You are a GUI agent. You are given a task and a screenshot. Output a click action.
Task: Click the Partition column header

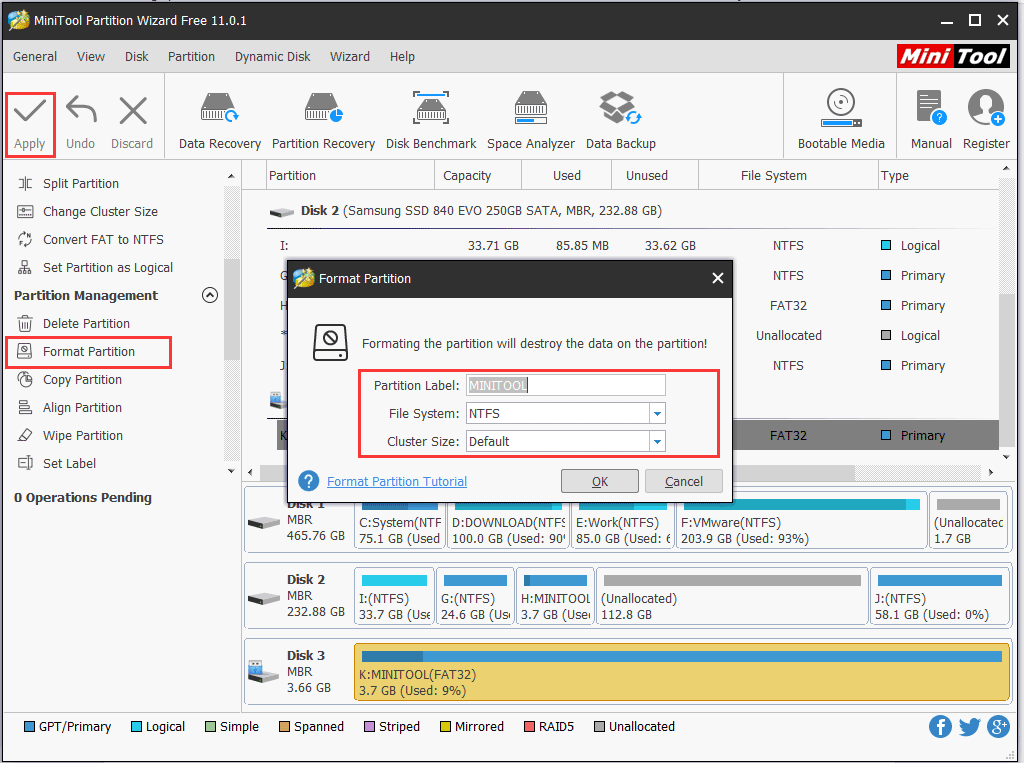pyautogui.click(x=351, y=176)
